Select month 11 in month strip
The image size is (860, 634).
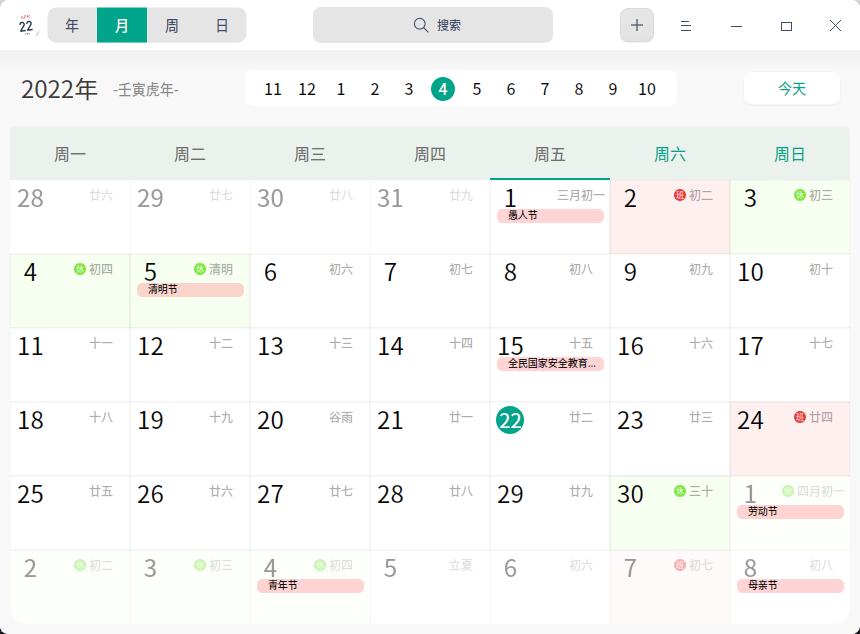coord(273,89)
